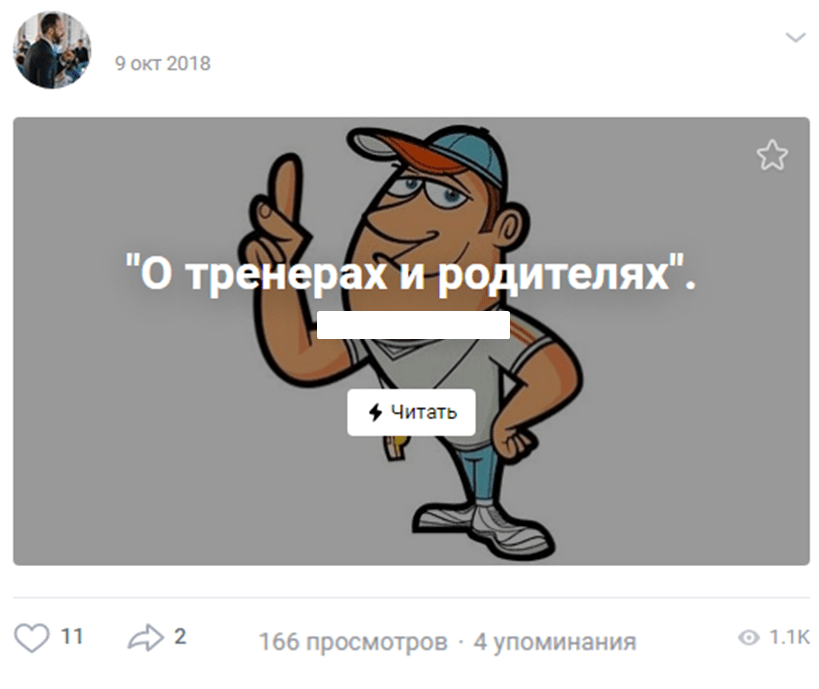The image size is (819, 689).
Task: Click the 1.1K views counter
Action: tap(789, 637)
